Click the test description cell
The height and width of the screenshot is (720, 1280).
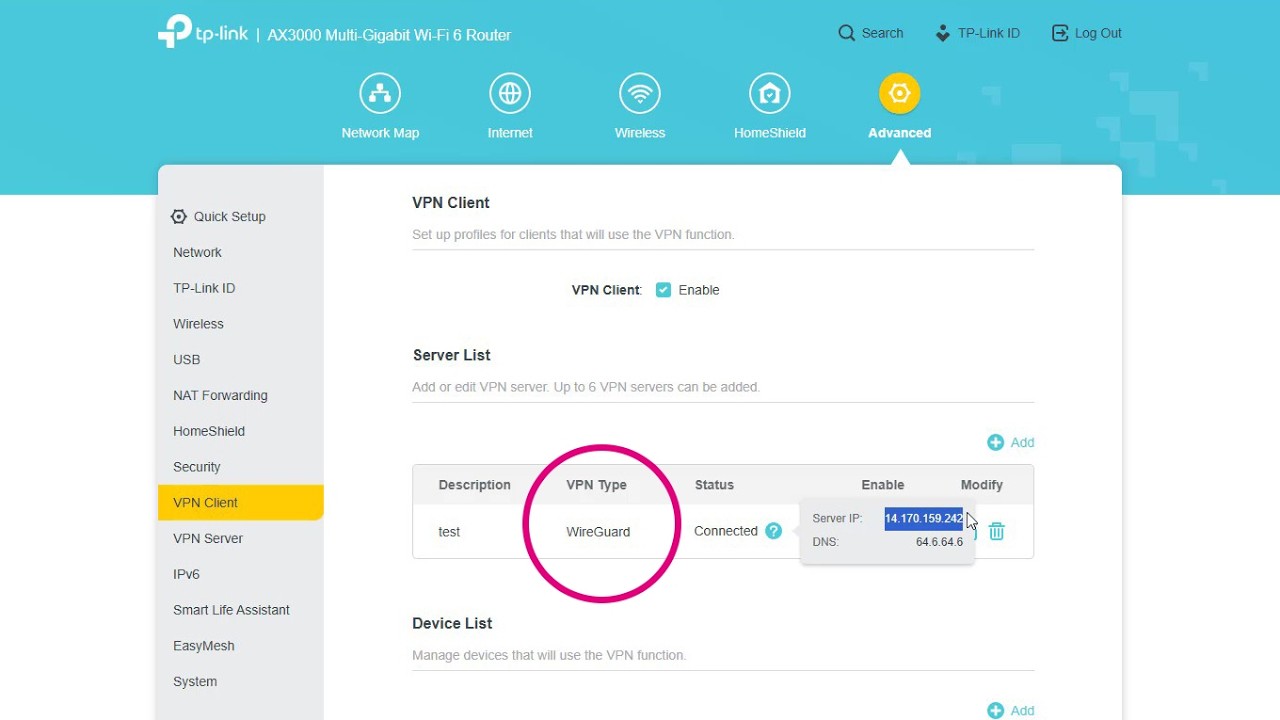(449, 532)
